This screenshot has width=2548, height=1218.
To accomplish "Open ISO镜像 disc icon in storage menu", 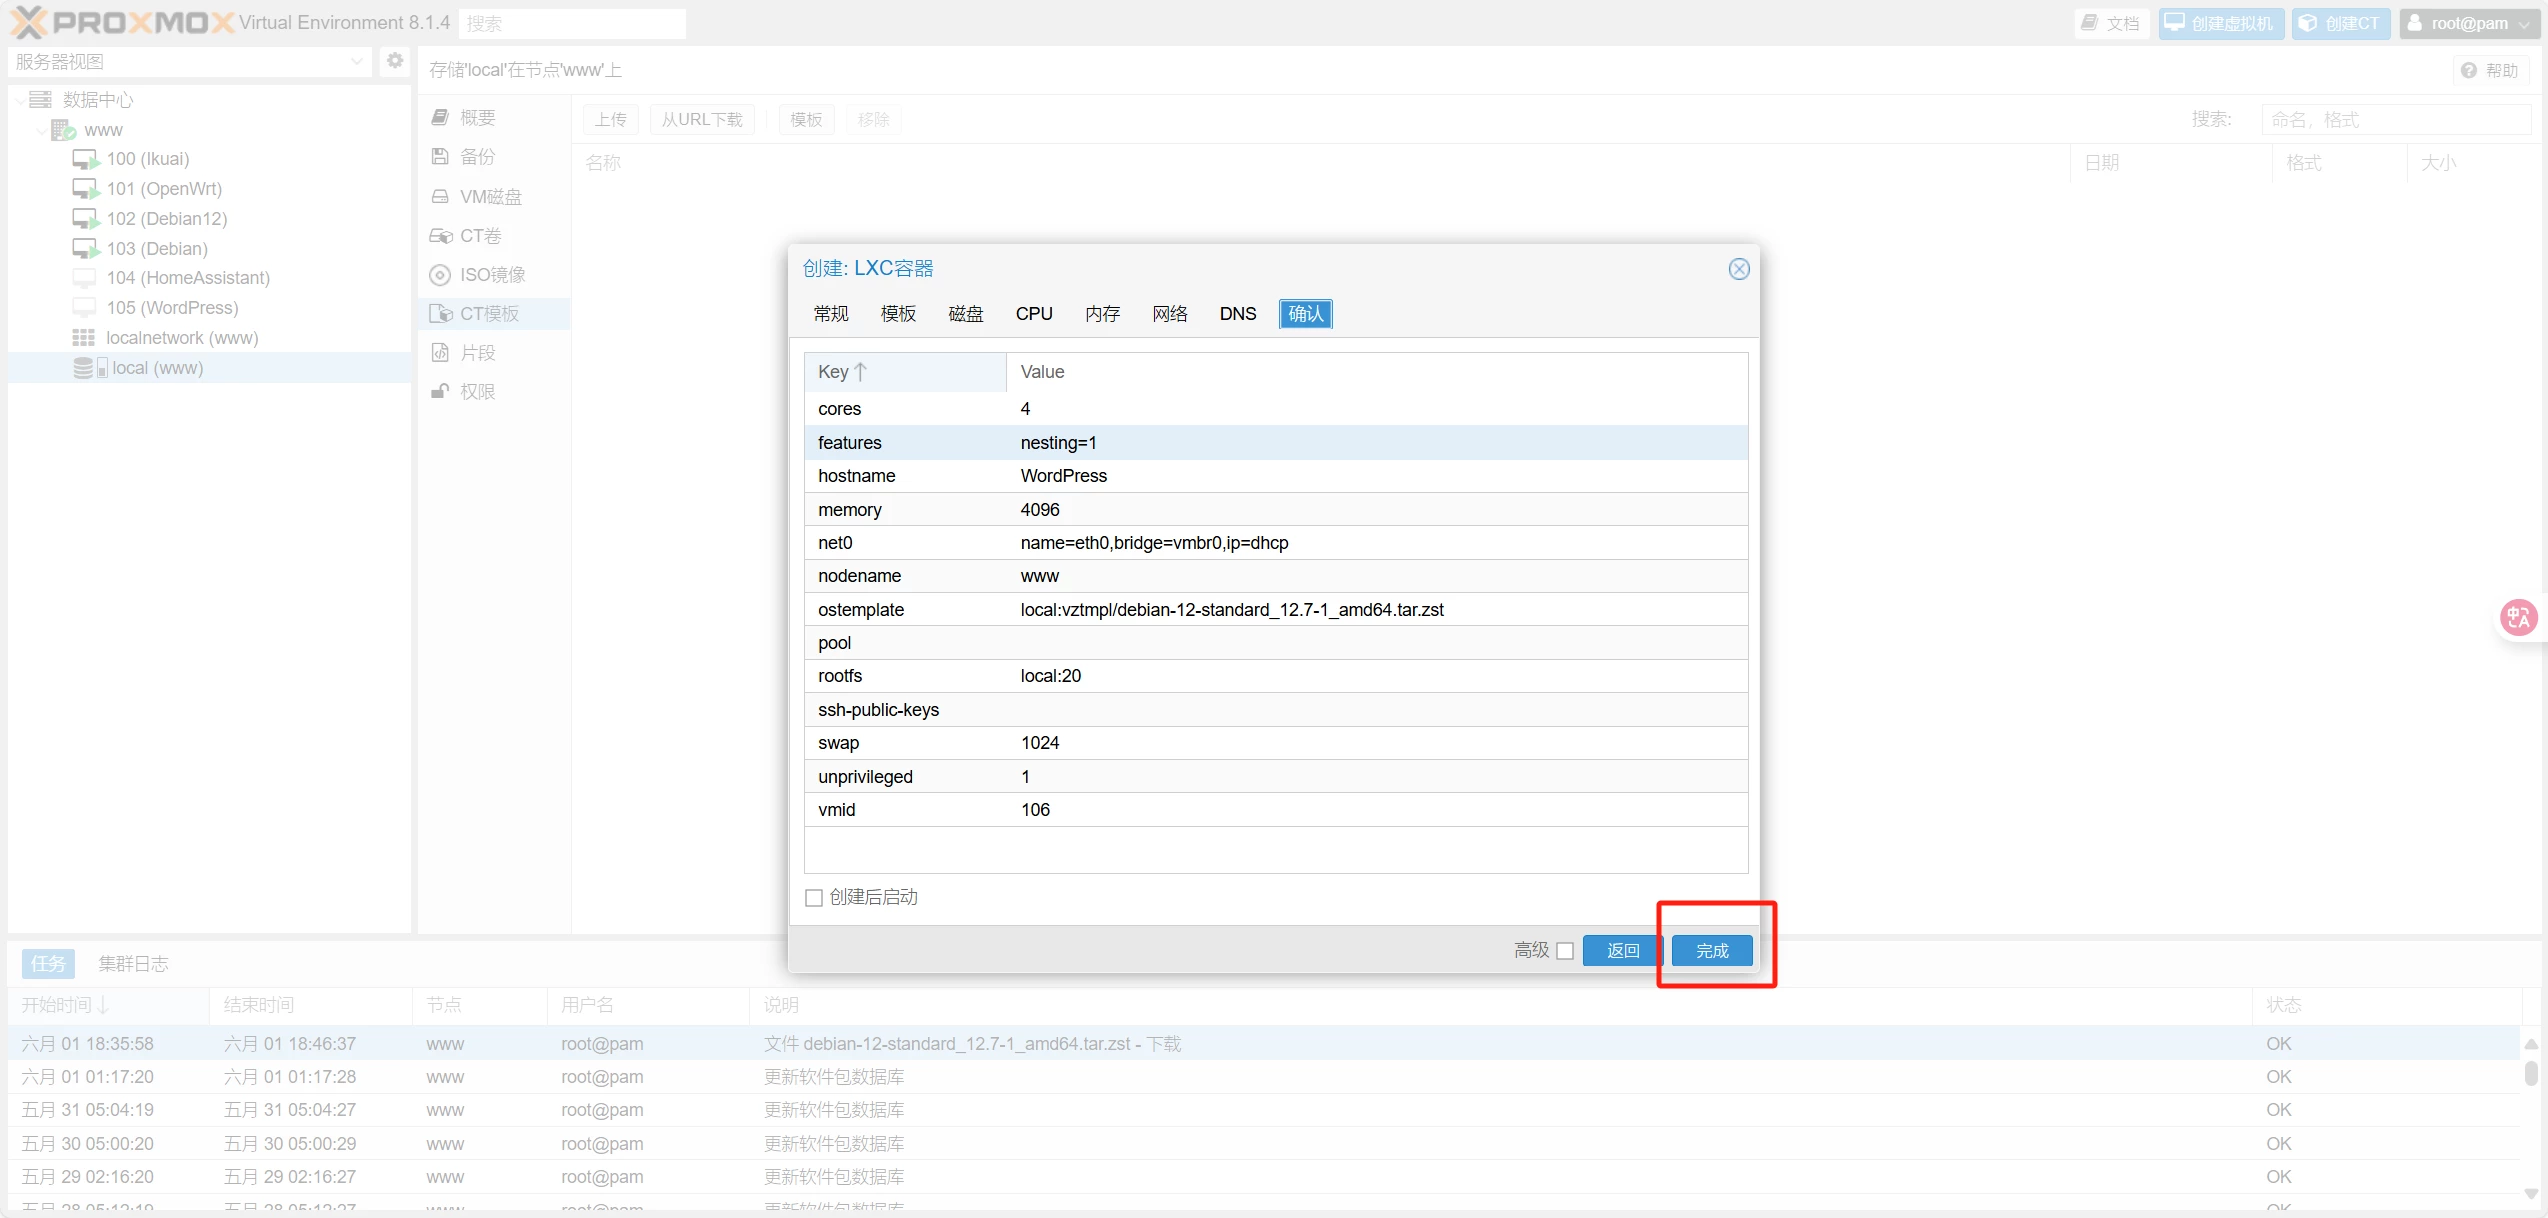I will [x=440, y=275].
